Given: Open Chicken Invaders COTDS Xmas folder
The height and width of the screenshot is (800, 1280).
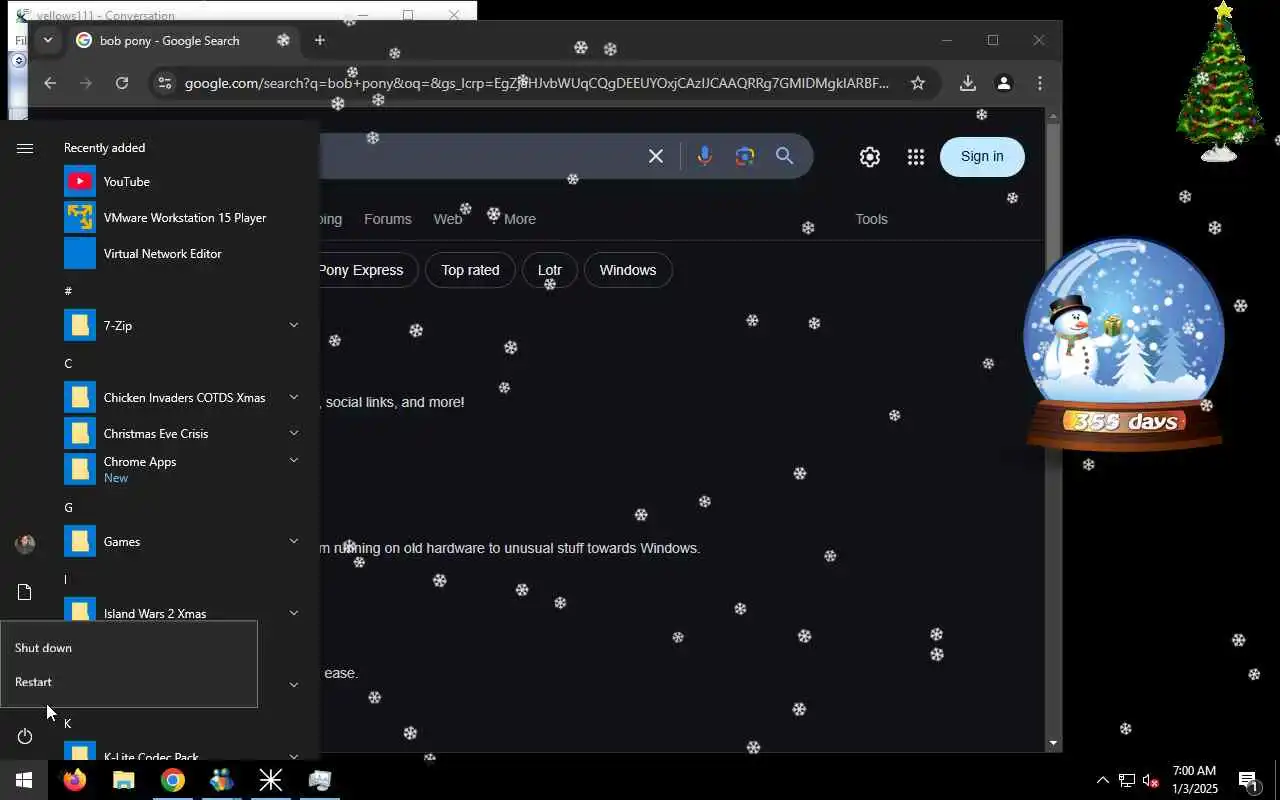Looking at the screenshot, I should coord(180,398).
